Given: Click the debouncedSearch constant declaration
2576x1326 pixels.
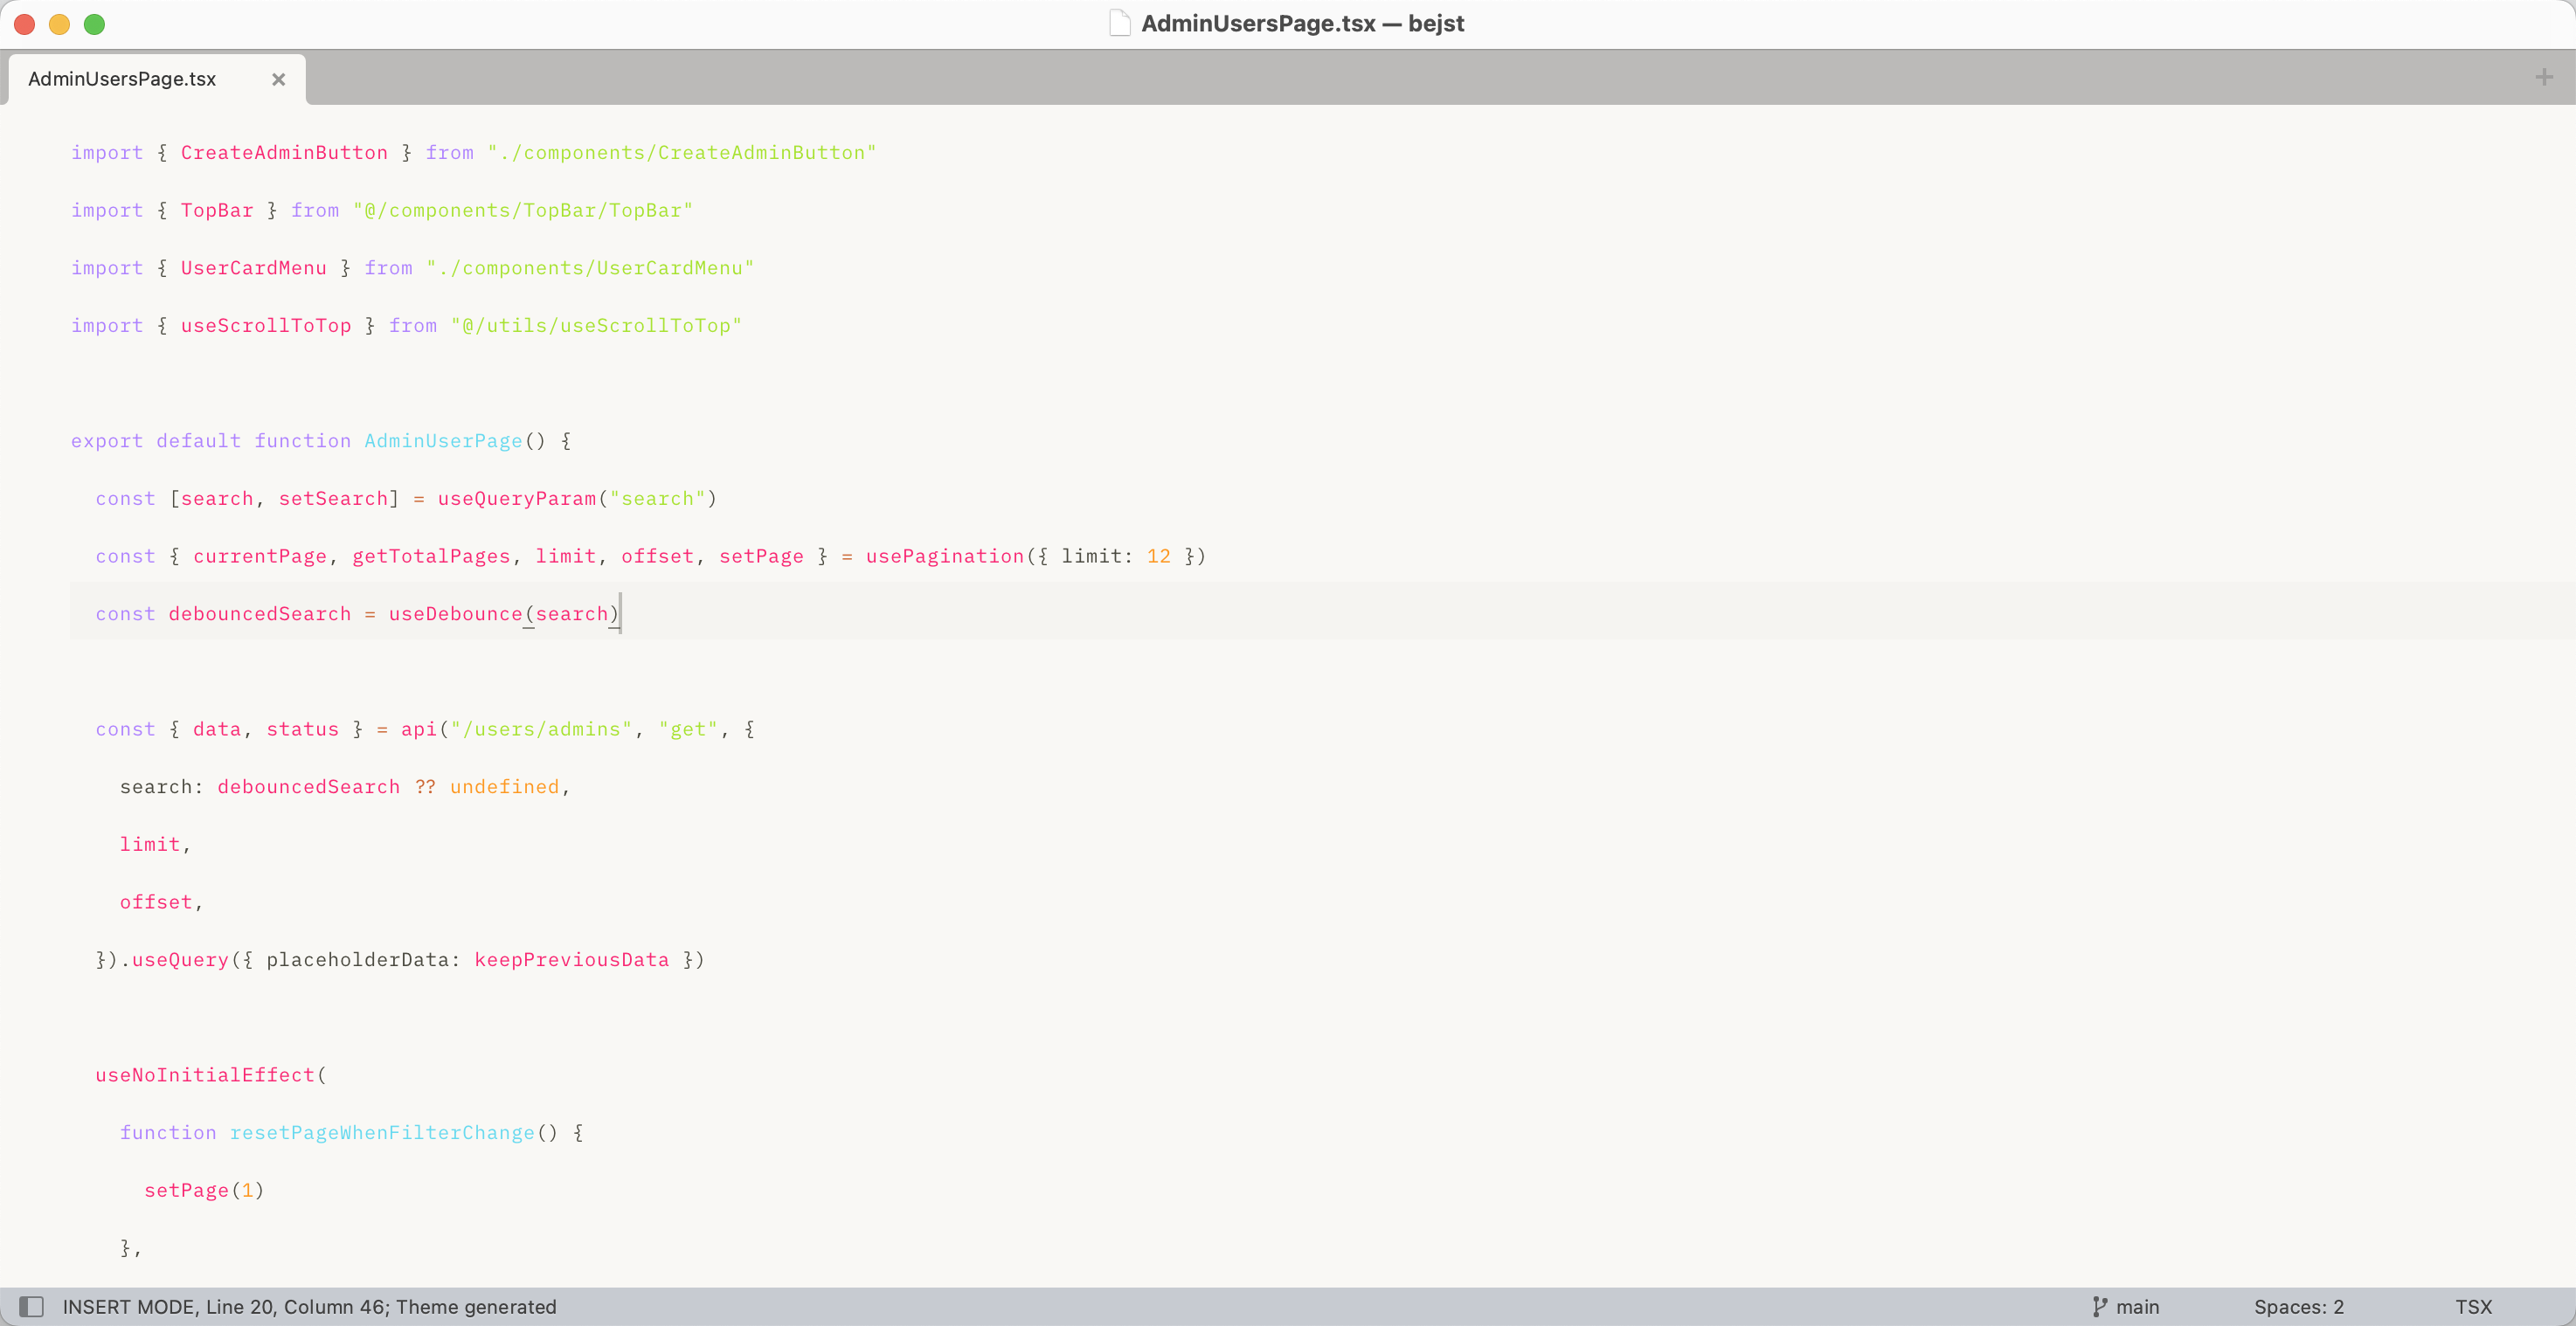Looking at the screenshot, I should (260, 614).
